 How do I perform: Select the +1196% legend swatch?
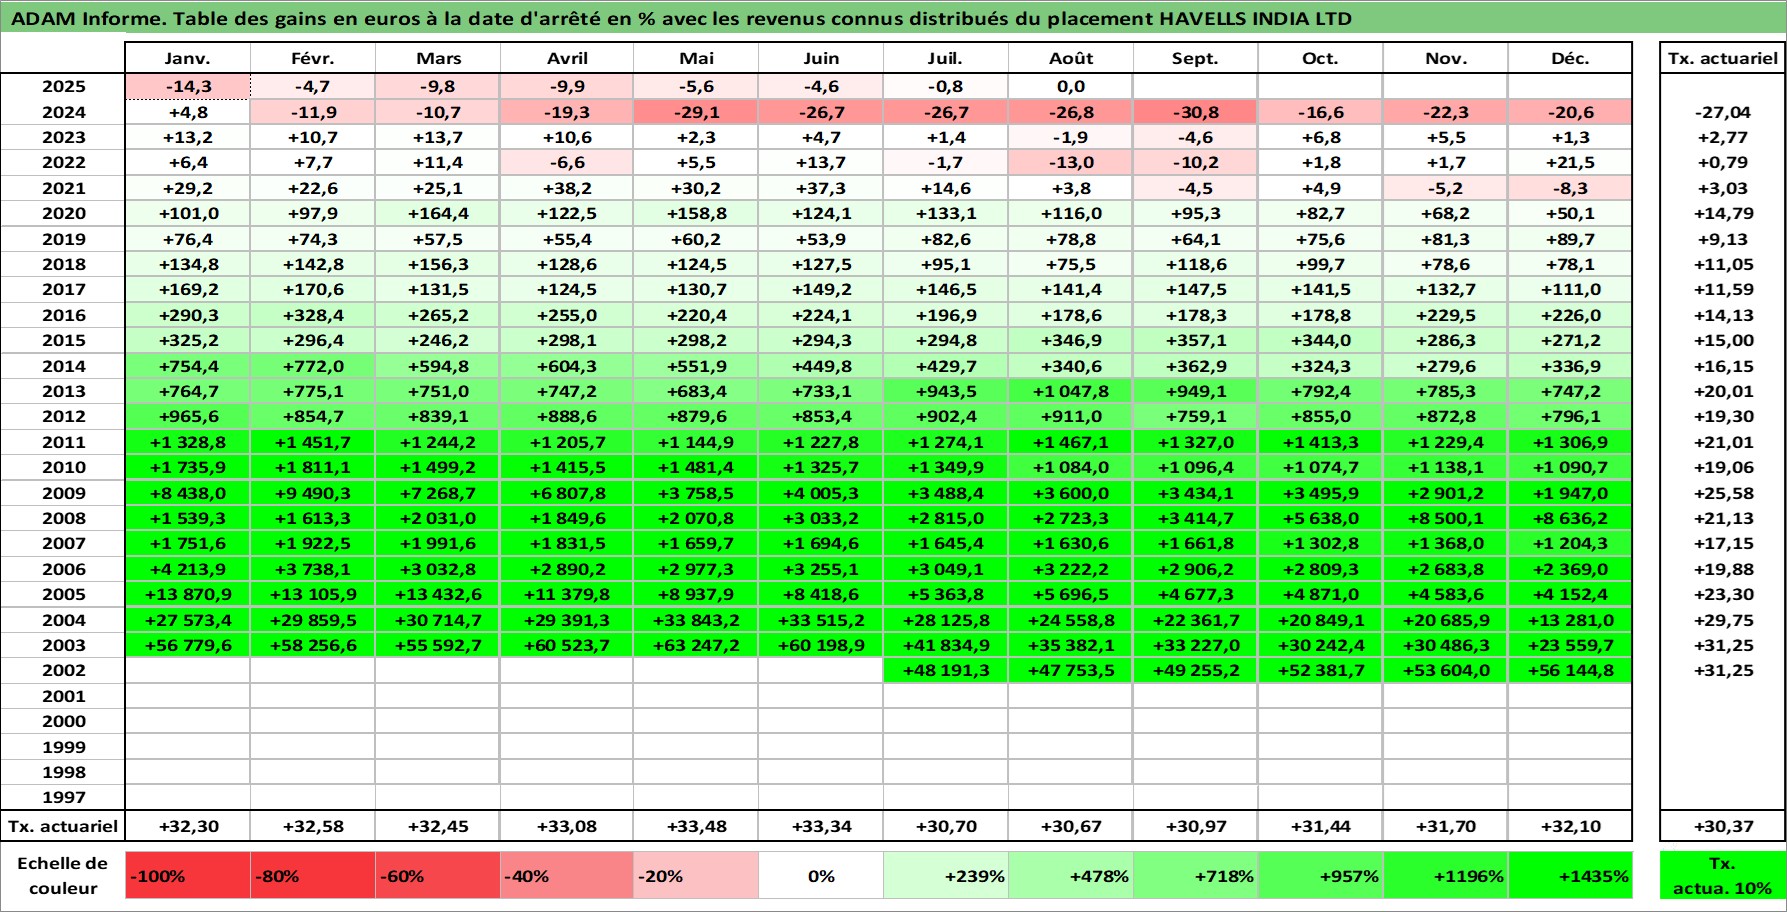coord(1445,876)
